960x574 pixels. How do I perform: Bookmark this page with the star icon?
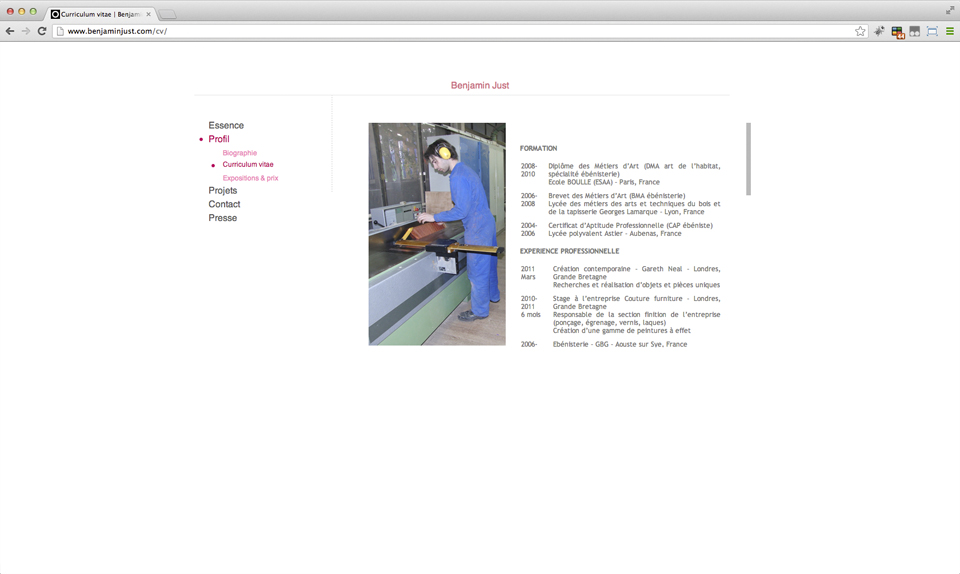(860, 31)
